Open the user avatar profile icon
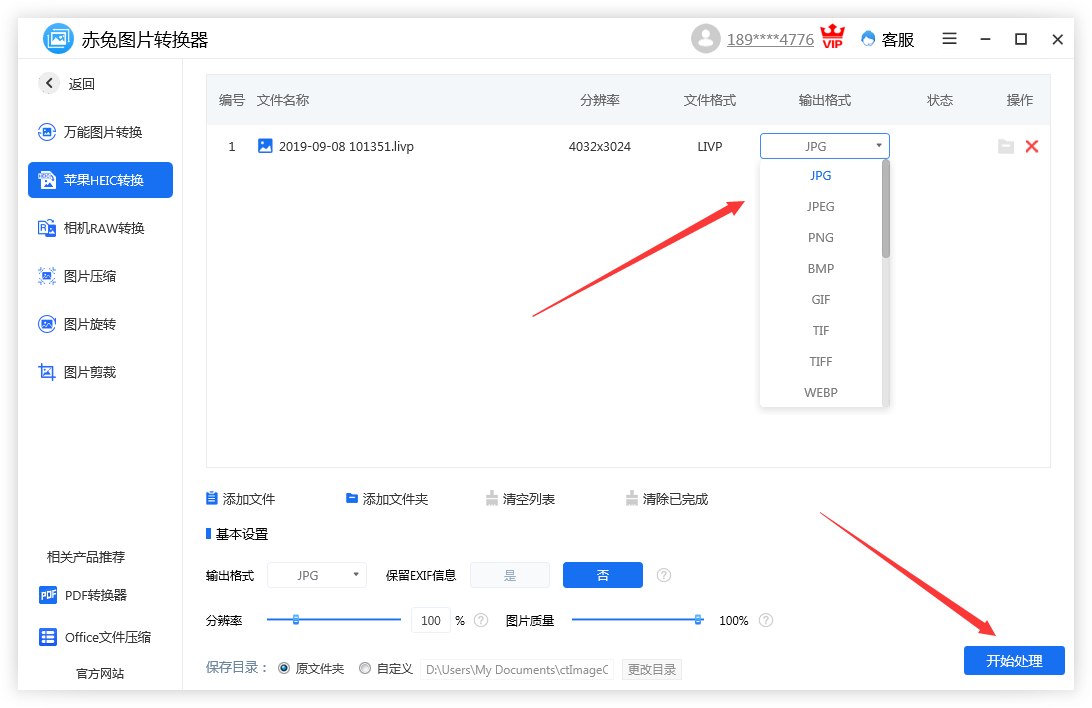Screen dimensions: 1092x708 coord(705,38)
